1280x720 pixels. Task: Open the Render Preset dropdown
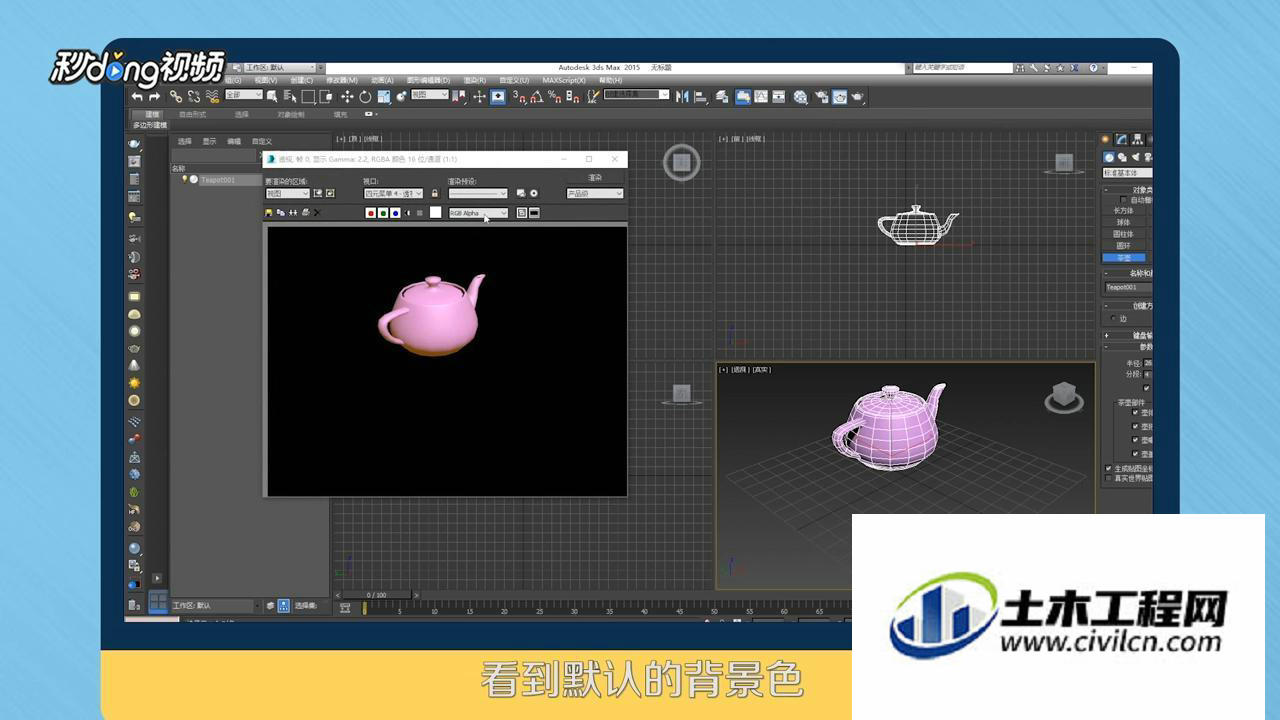pos(478,193)
